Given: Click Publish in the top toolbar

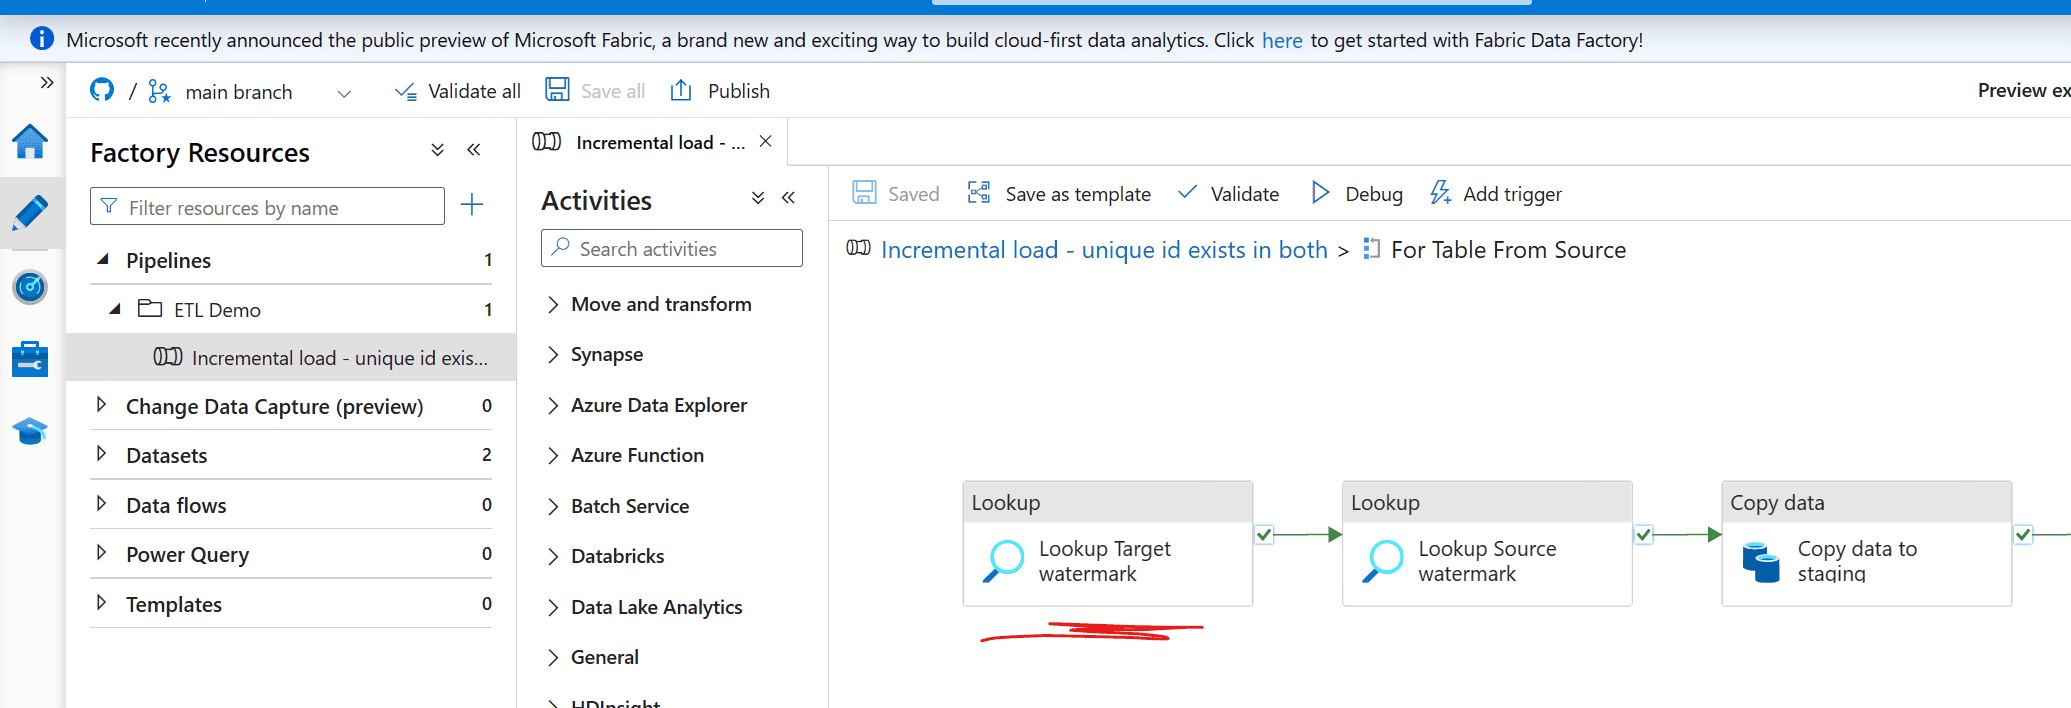Looking at the screenshot, I should [x=720, y=91].
